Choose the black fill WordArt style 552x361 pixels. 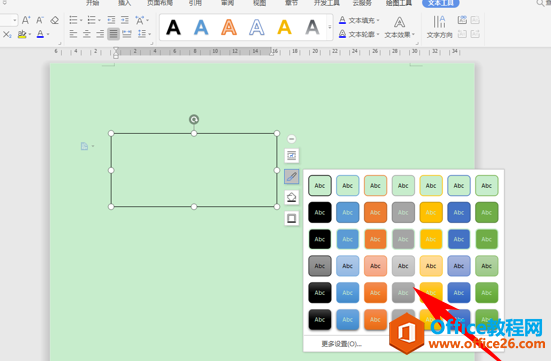(173, 27)
